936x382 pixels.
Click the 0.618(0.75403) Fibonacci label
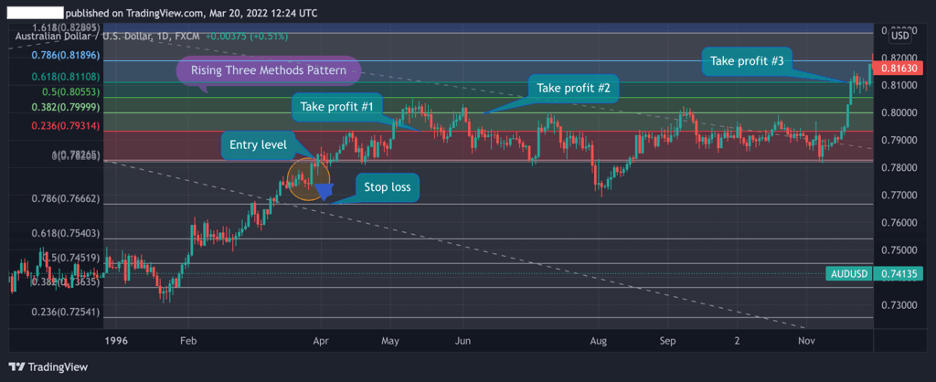(65, 233)
